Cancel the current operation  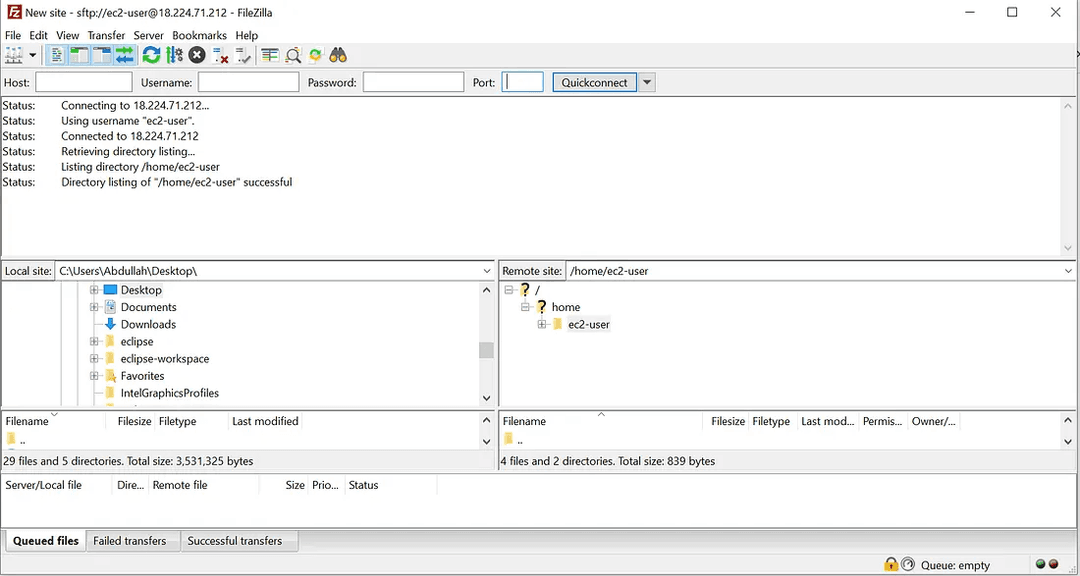(x=197, y=55)
